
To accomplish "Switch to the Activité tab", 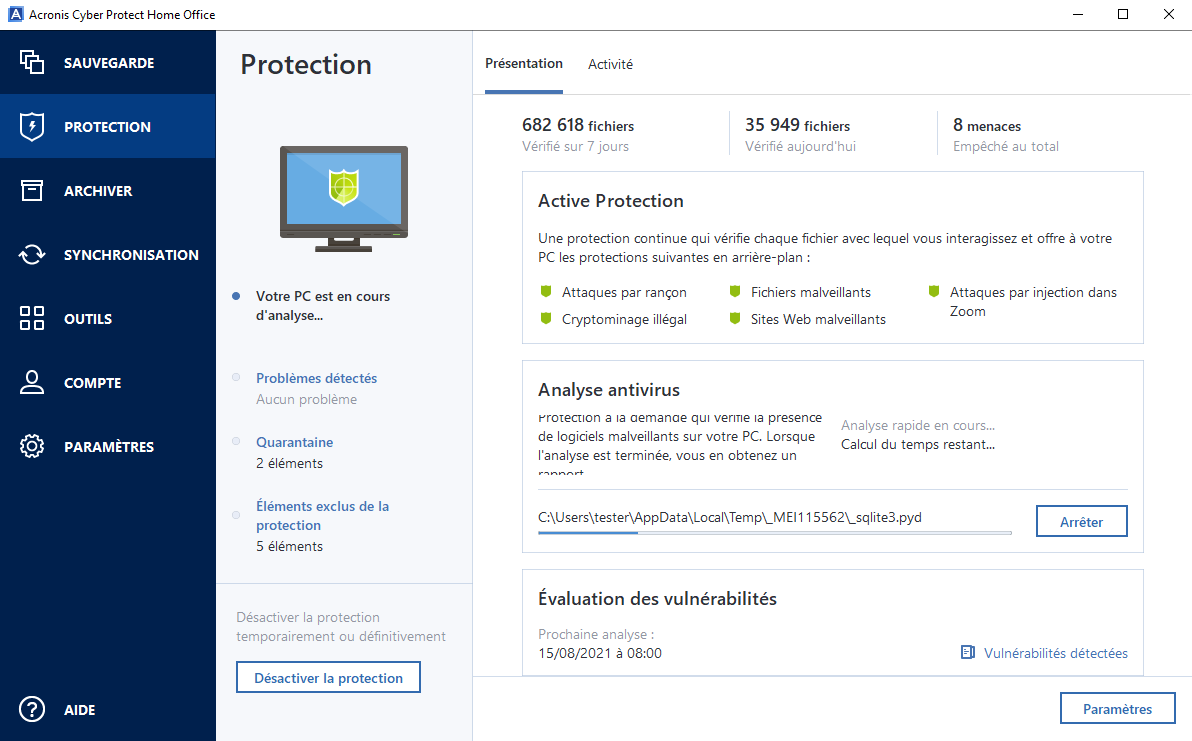I will click(610, 64).
